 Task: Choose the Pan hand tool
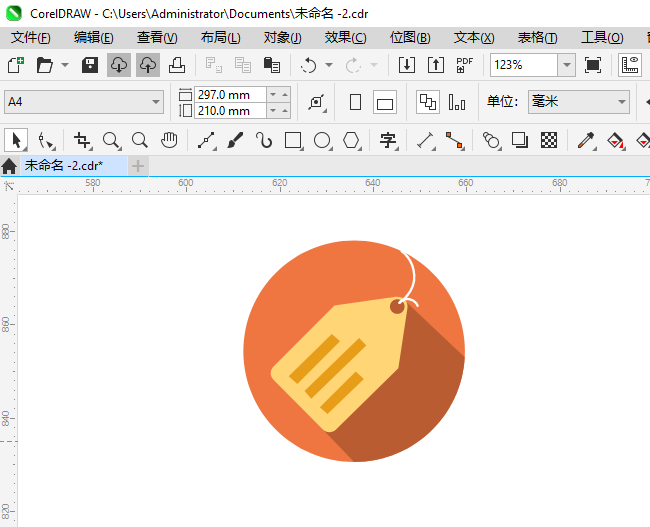tap(169, 140)
